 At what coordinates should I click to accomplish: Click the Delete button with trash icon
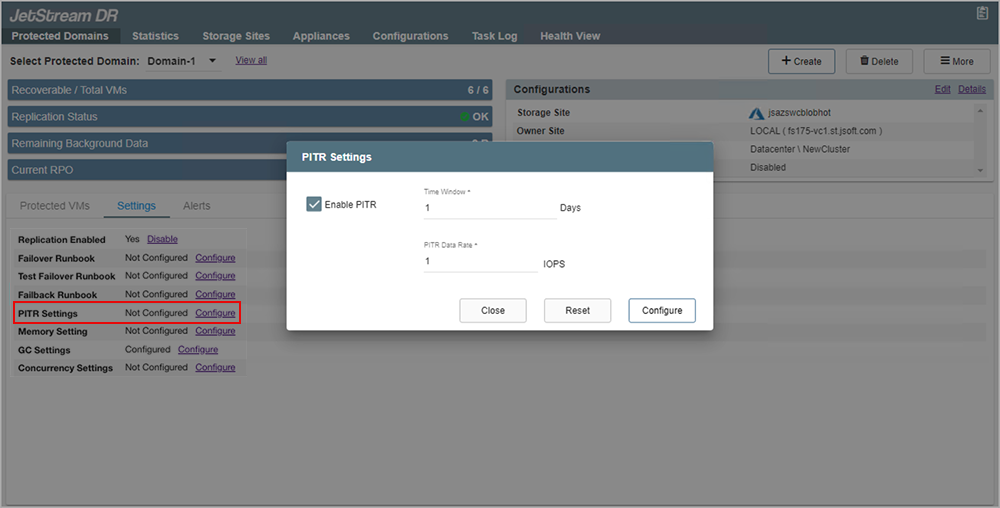(878, 61)
